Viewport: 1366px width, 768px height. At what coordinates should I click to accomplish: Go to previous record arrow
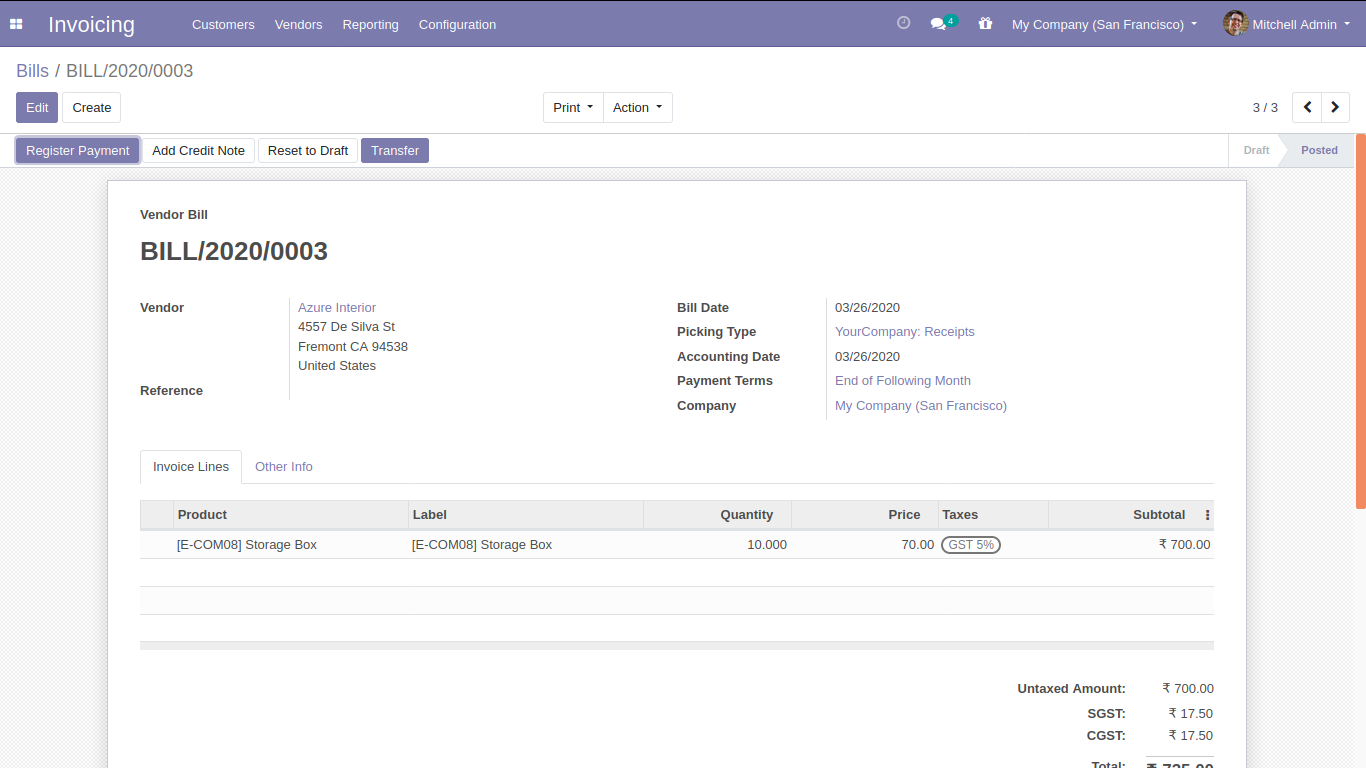click(1307, 107)
